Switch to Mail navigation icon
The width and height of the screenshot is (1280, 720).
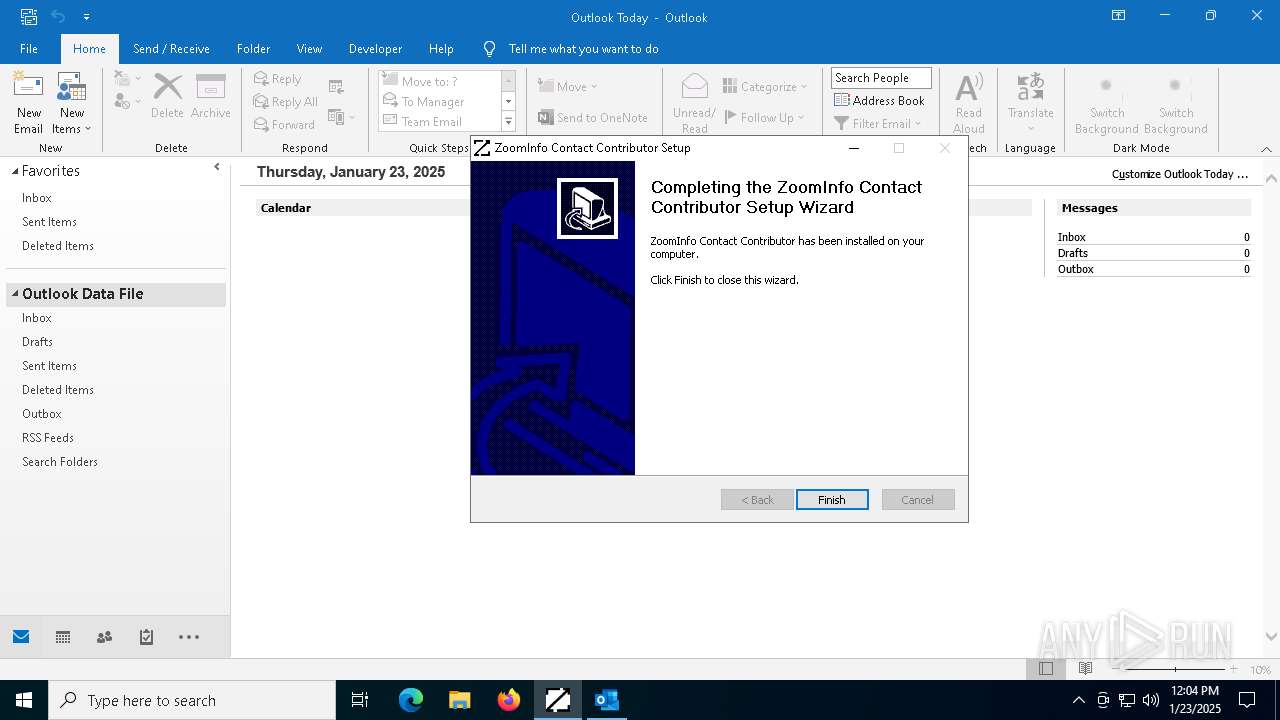[21, 637]
